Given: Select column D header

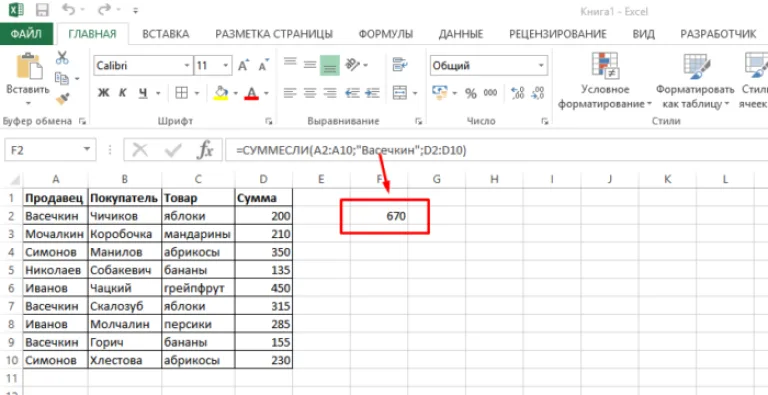Looking at the screenshot, I should [264, 180].
